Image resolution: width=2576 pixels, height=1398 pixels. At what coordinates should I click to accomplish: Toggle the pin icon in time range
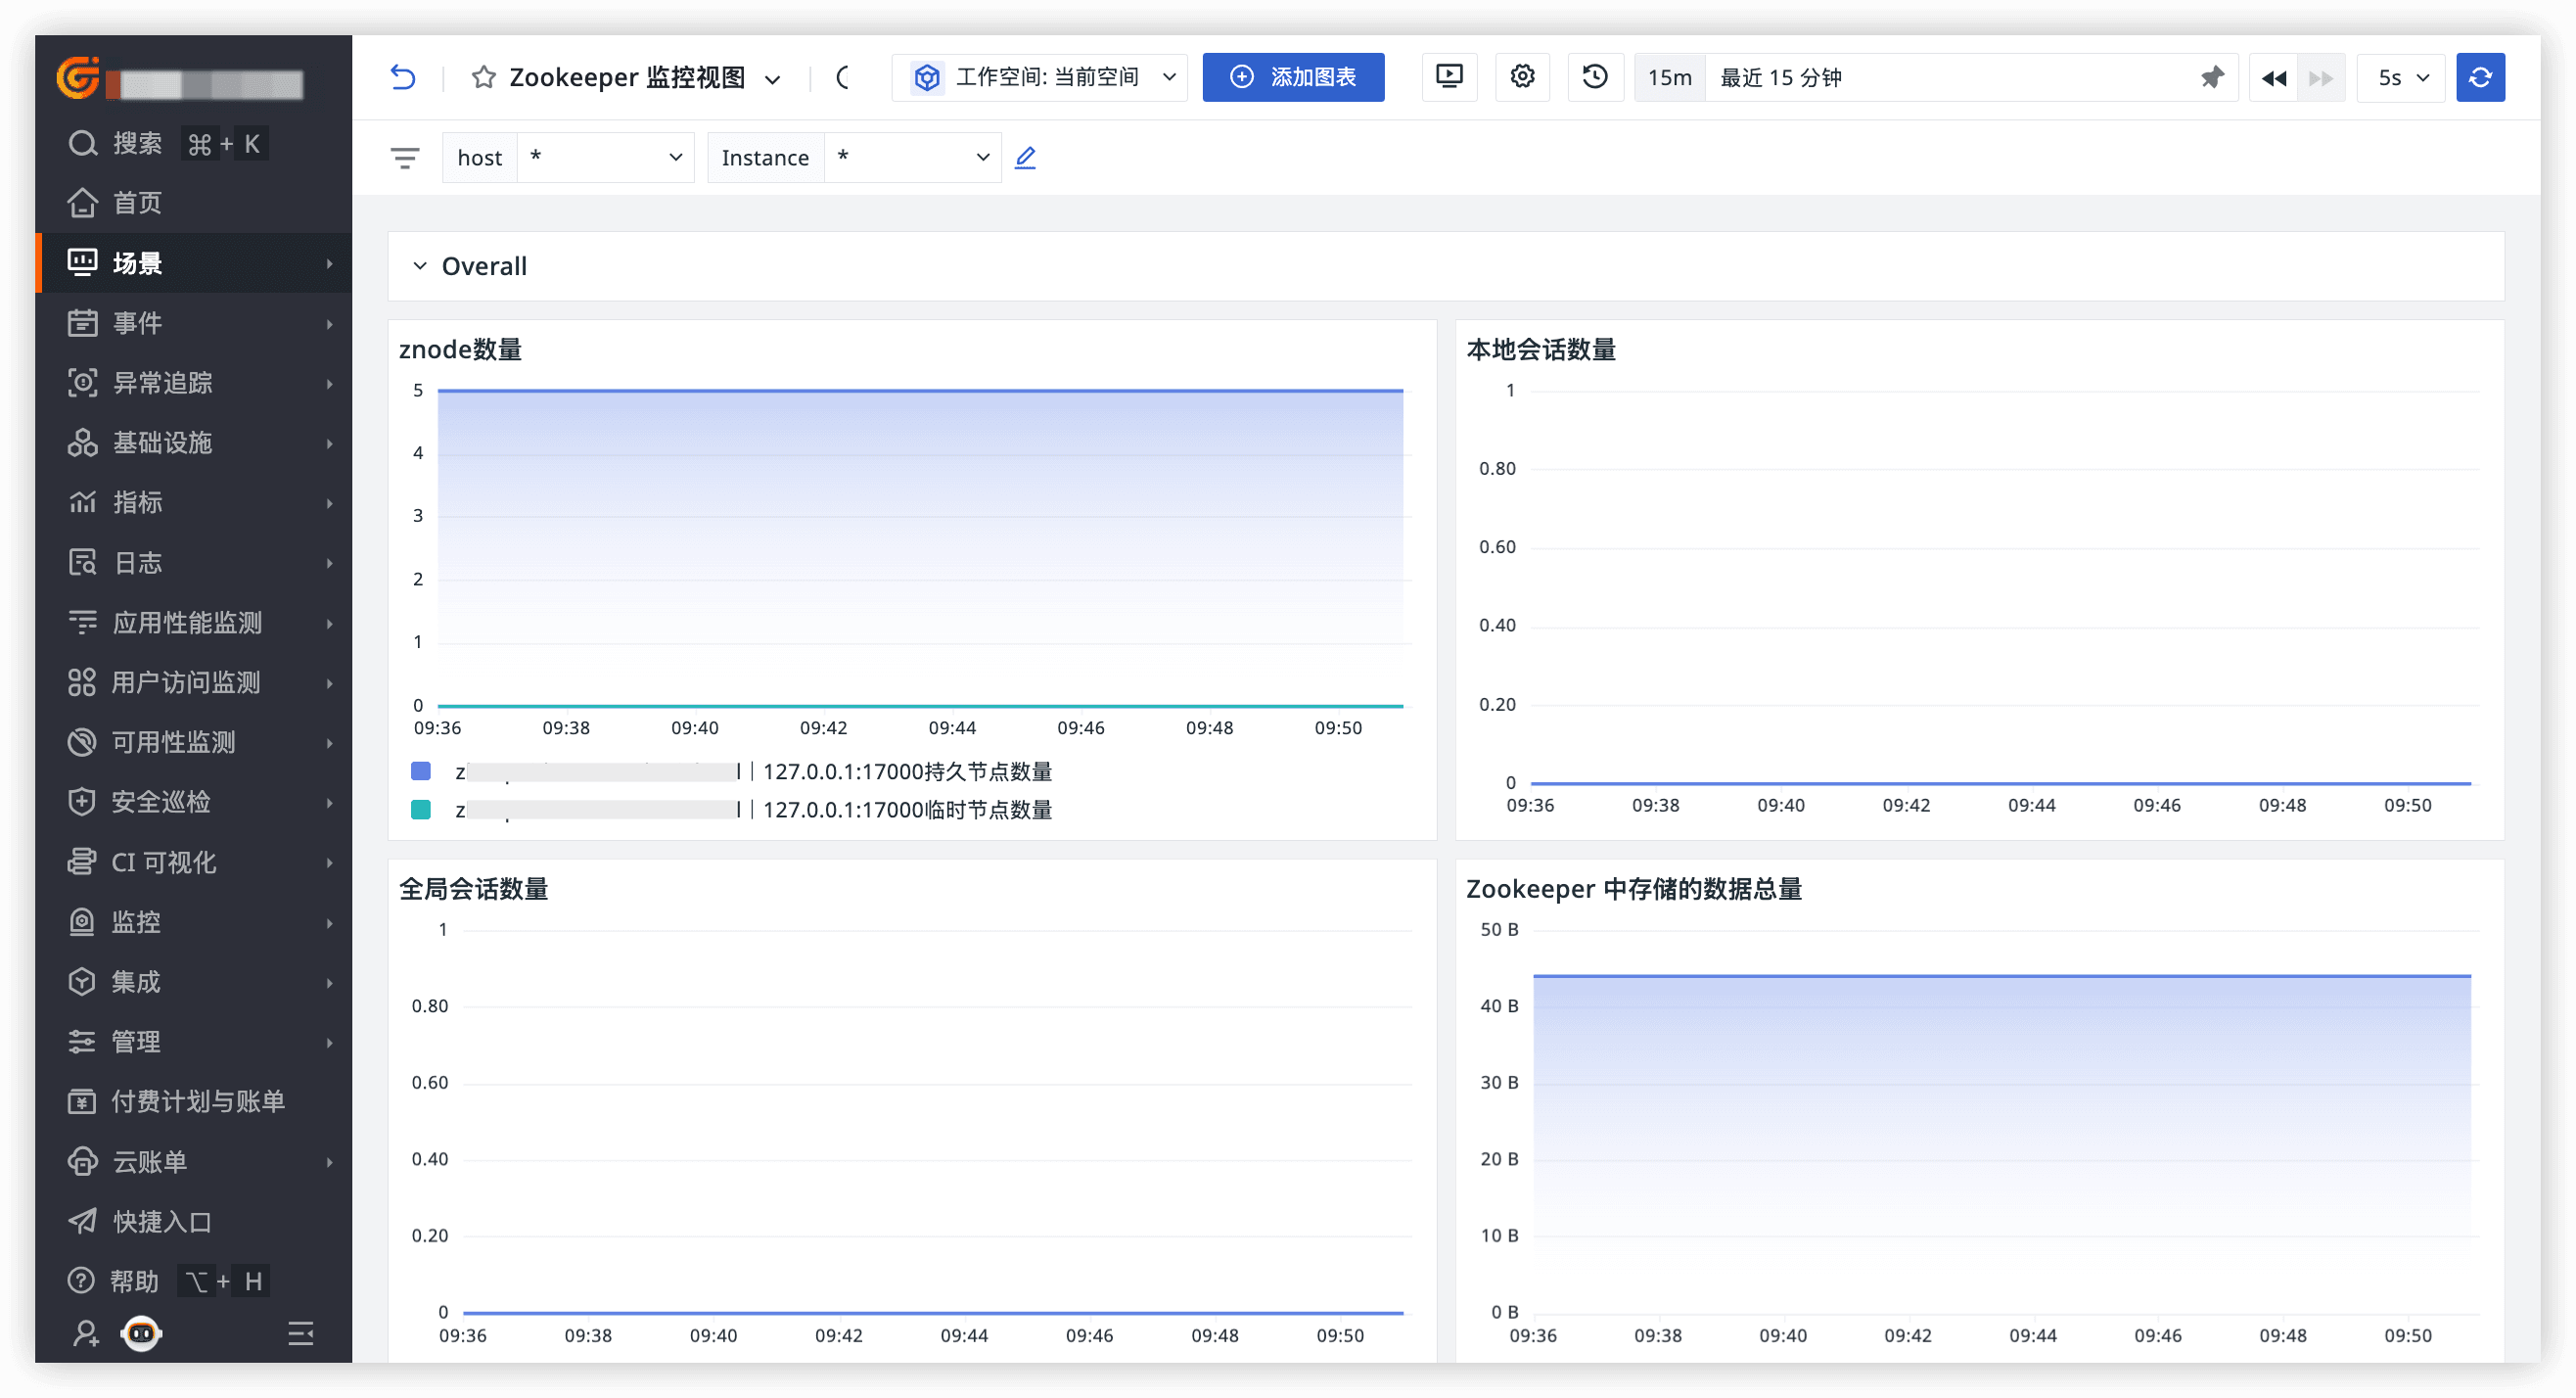[x=2212, y=77]
